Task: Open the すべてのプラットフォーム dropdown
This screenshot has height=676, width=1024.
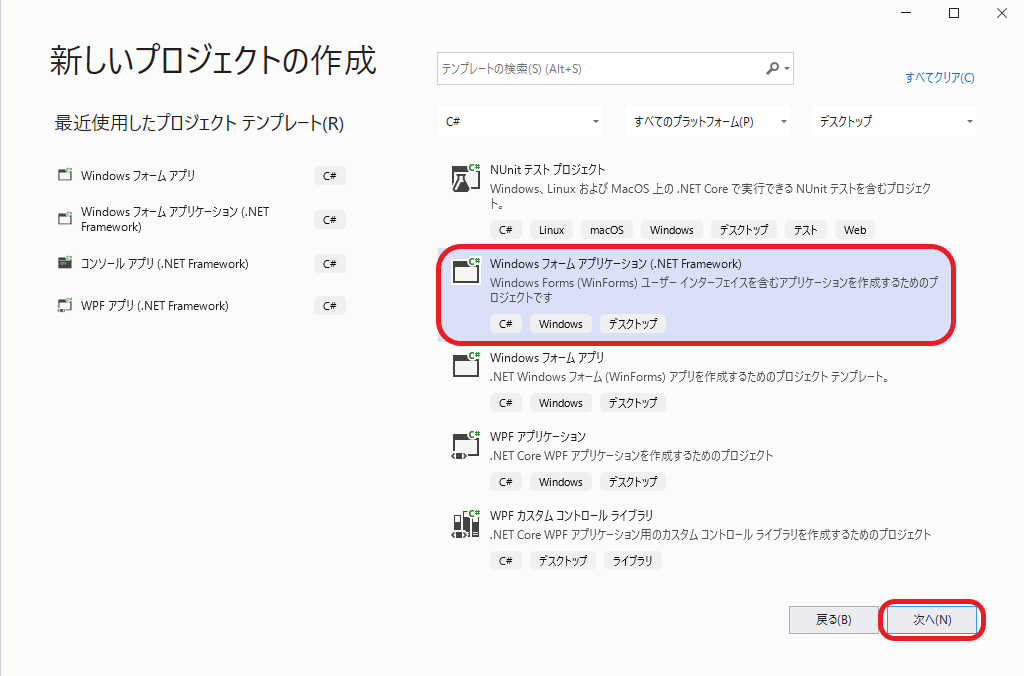Action: pyautogui.click(x=708, y=121)
